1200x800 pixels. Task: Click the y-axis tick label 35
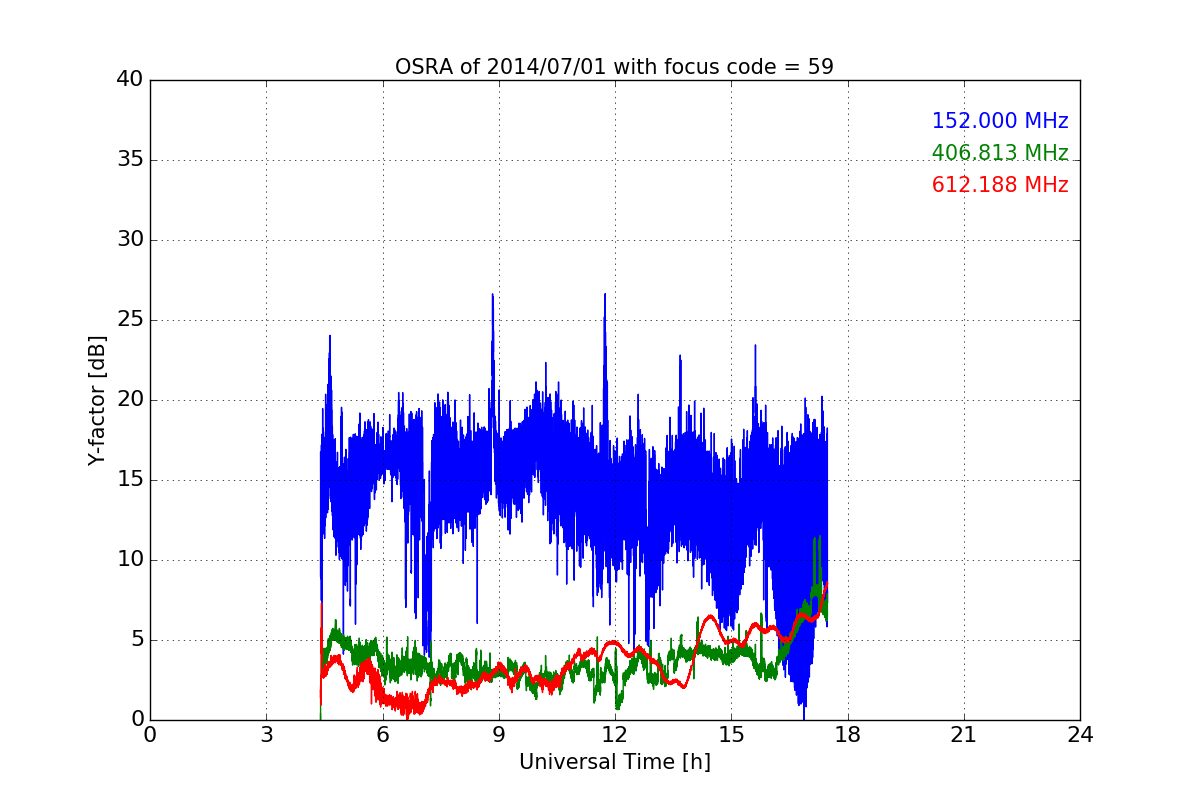point(131,160)
